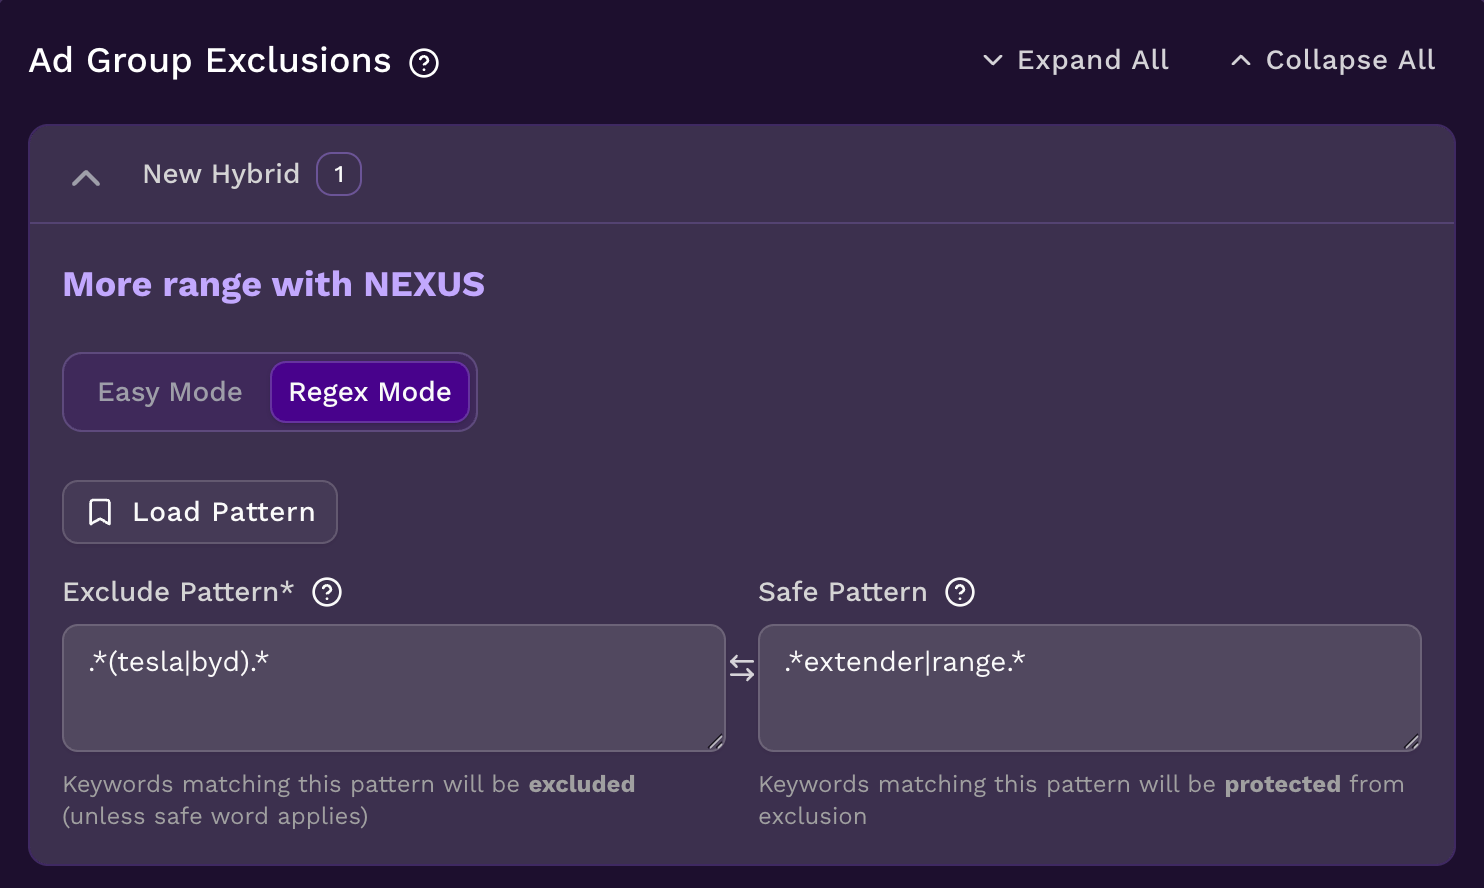Grab the Exclude Pattern resize handle

point(716,742)
